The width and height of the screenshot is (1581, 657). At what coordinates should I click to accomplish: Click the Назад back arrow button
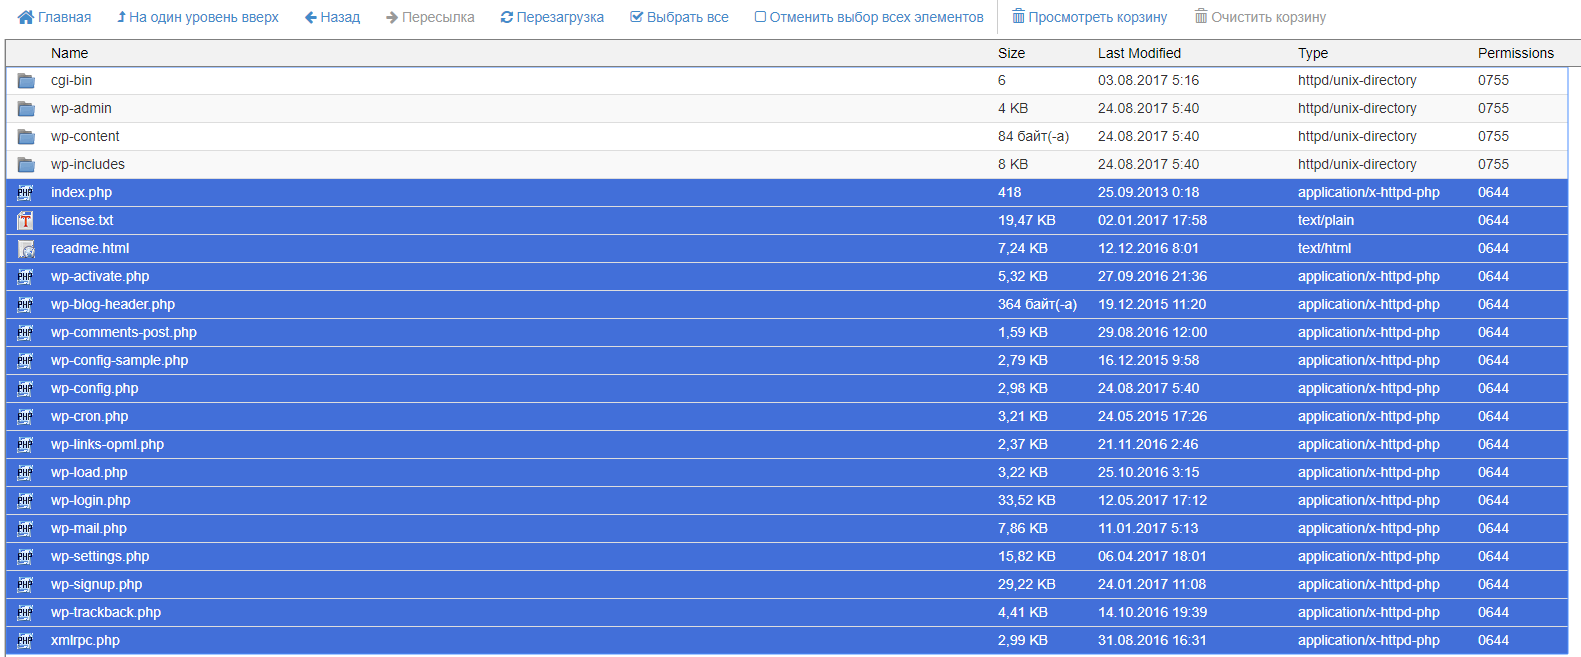332,17
